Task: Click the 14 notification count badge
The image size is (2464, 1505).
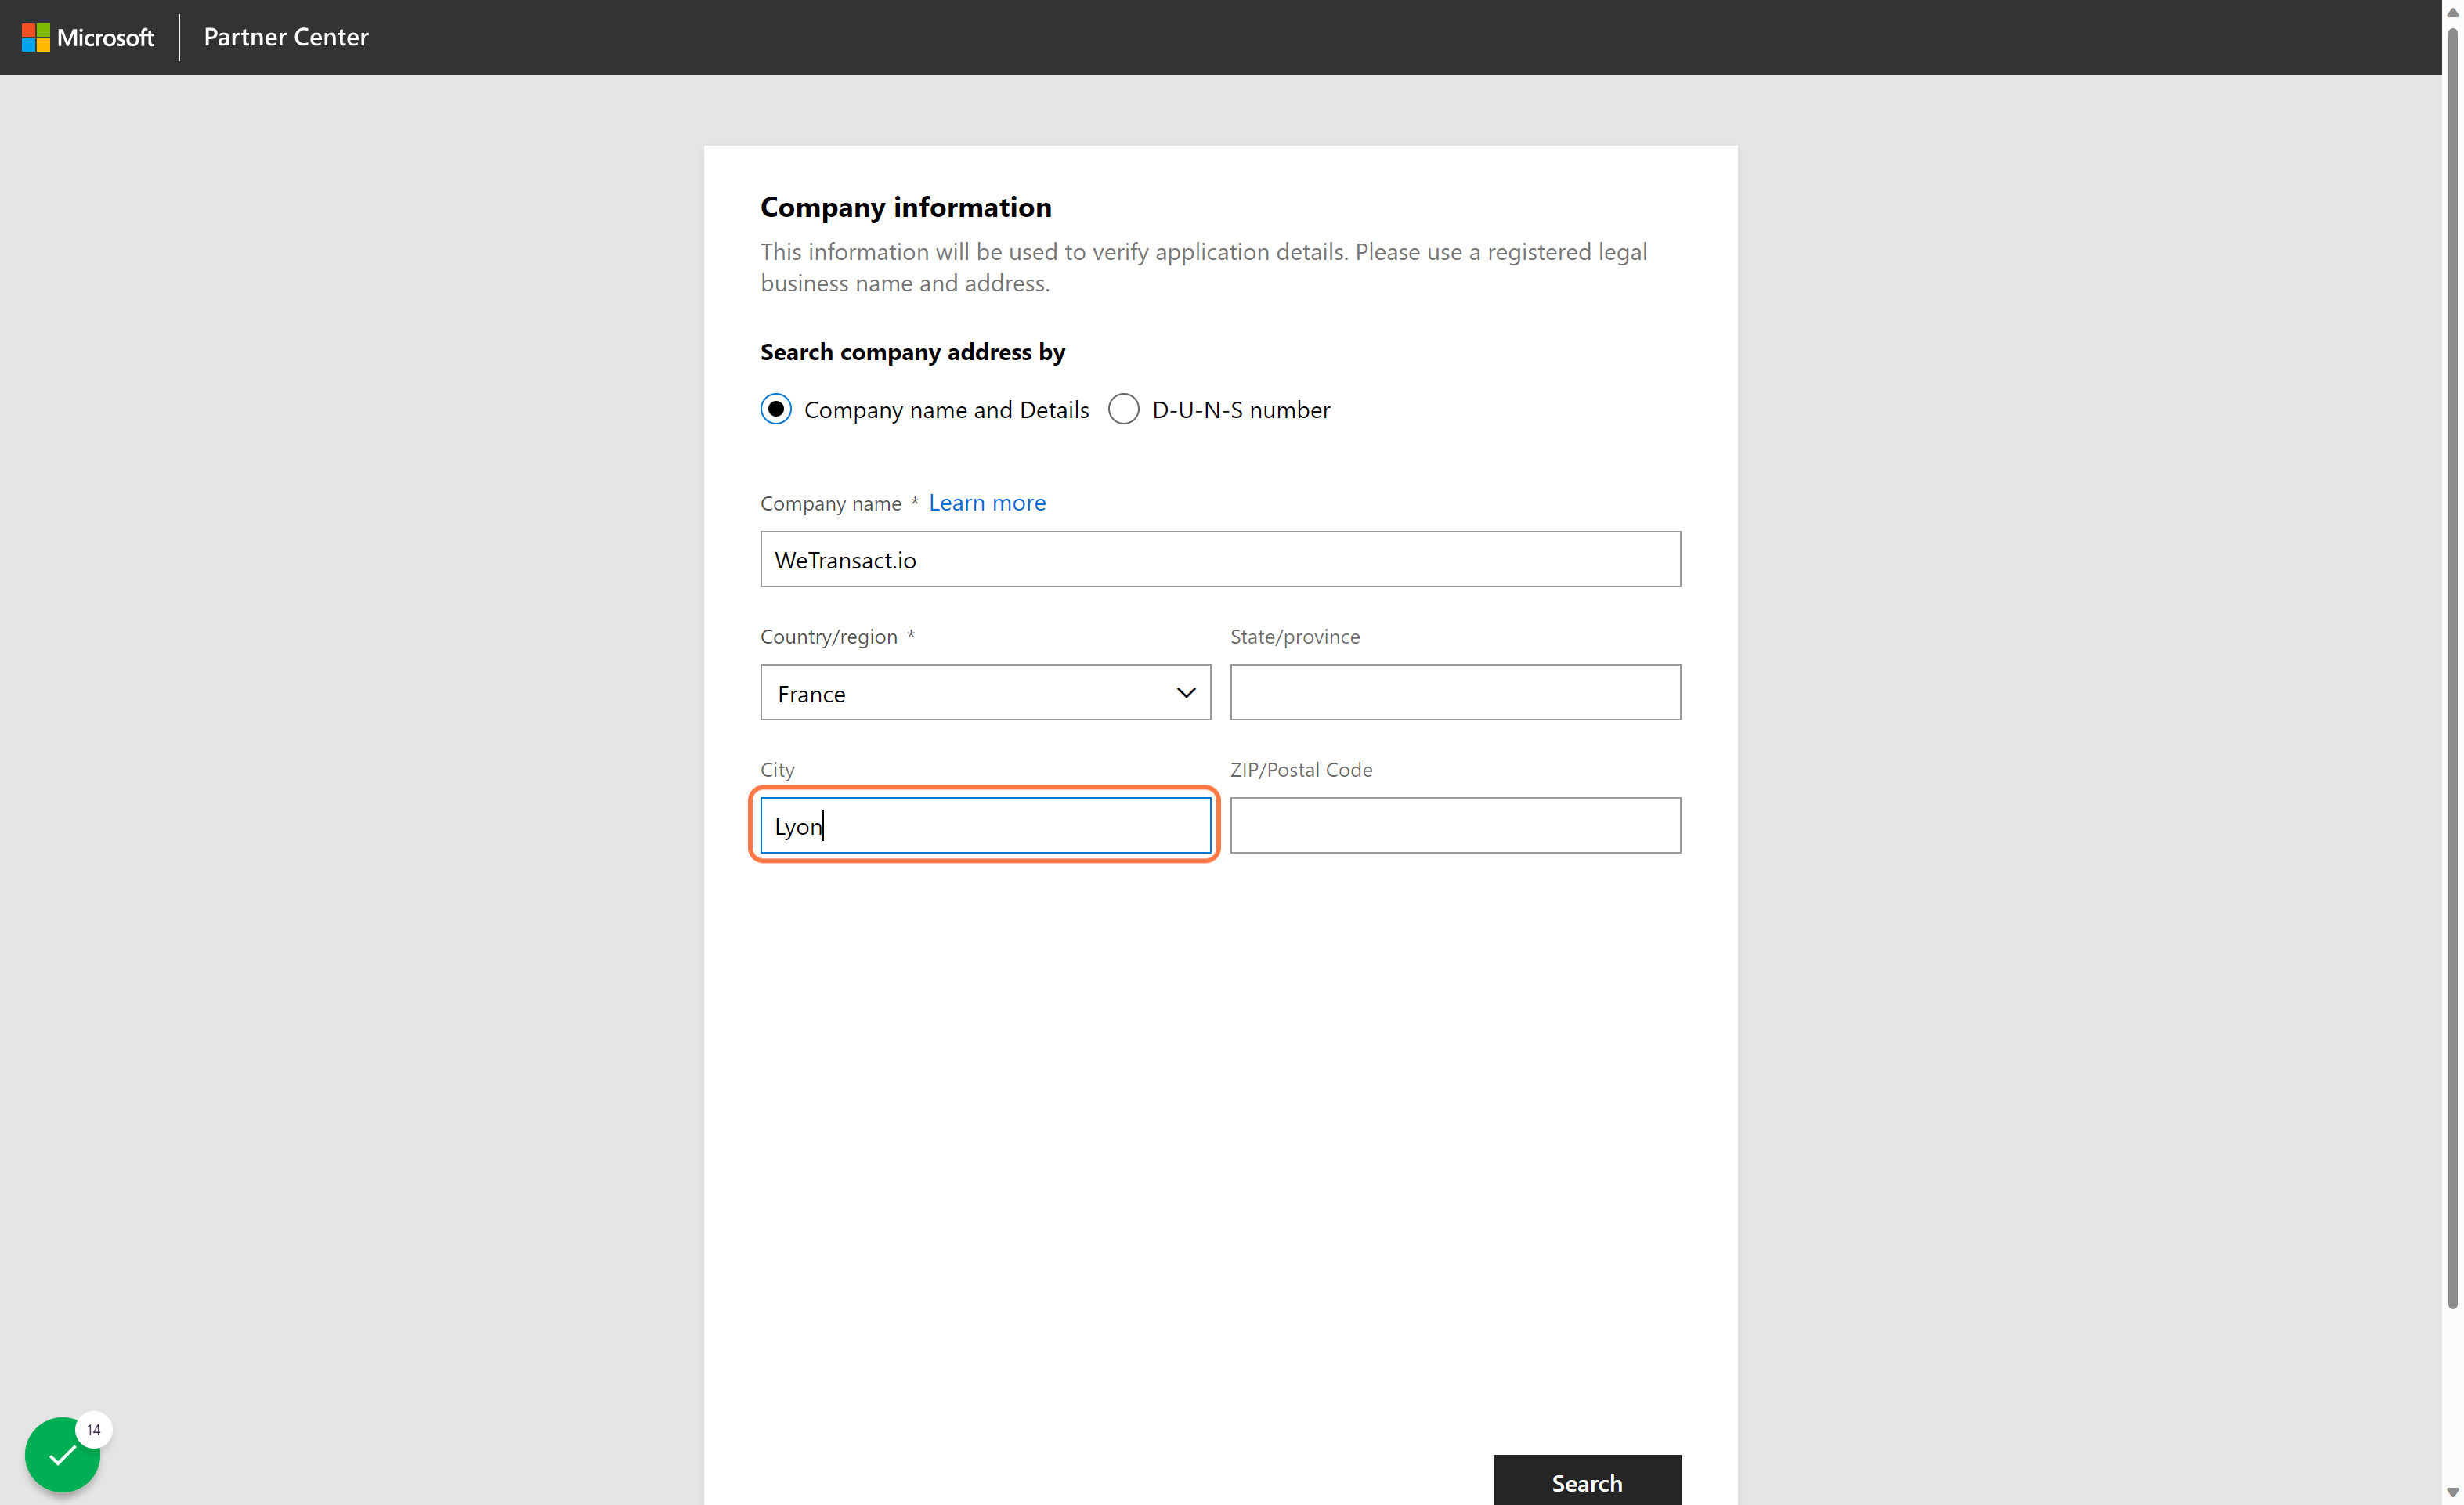Action: point(94,1430)
